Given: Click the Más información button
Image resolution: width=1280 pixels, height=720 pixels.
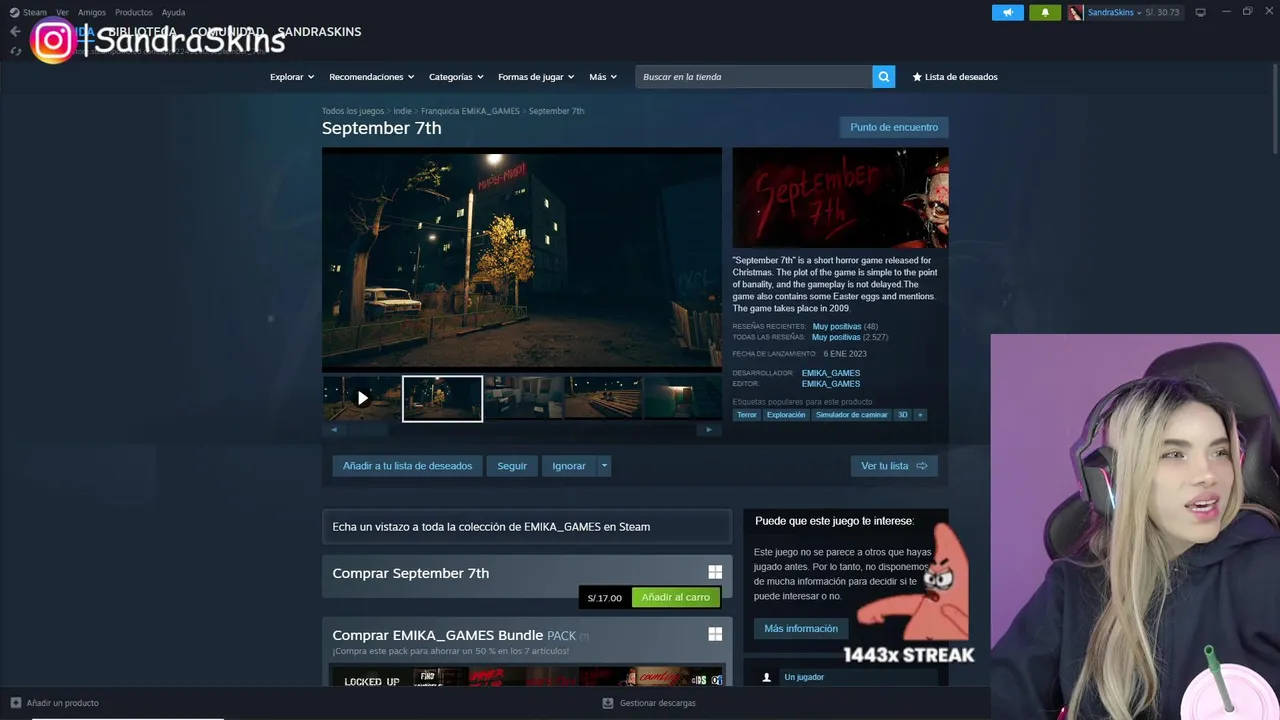Looking at the screenshot, I should pos(801,629).
